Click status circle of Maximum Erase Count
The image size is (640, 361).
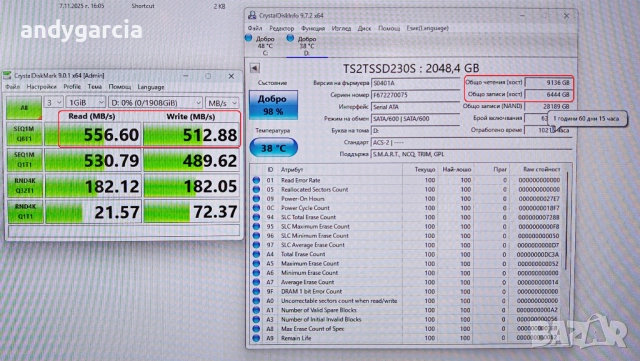tap(256, 263)
